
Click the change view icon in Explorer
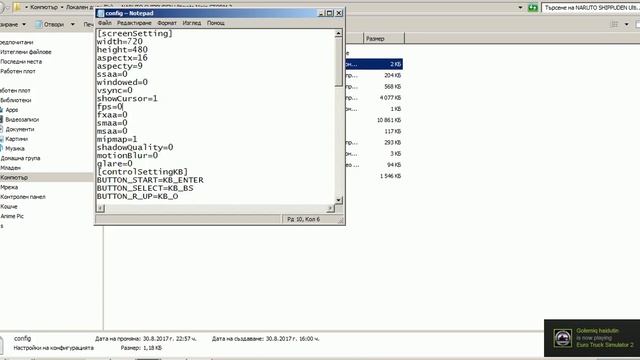[614, 24]
